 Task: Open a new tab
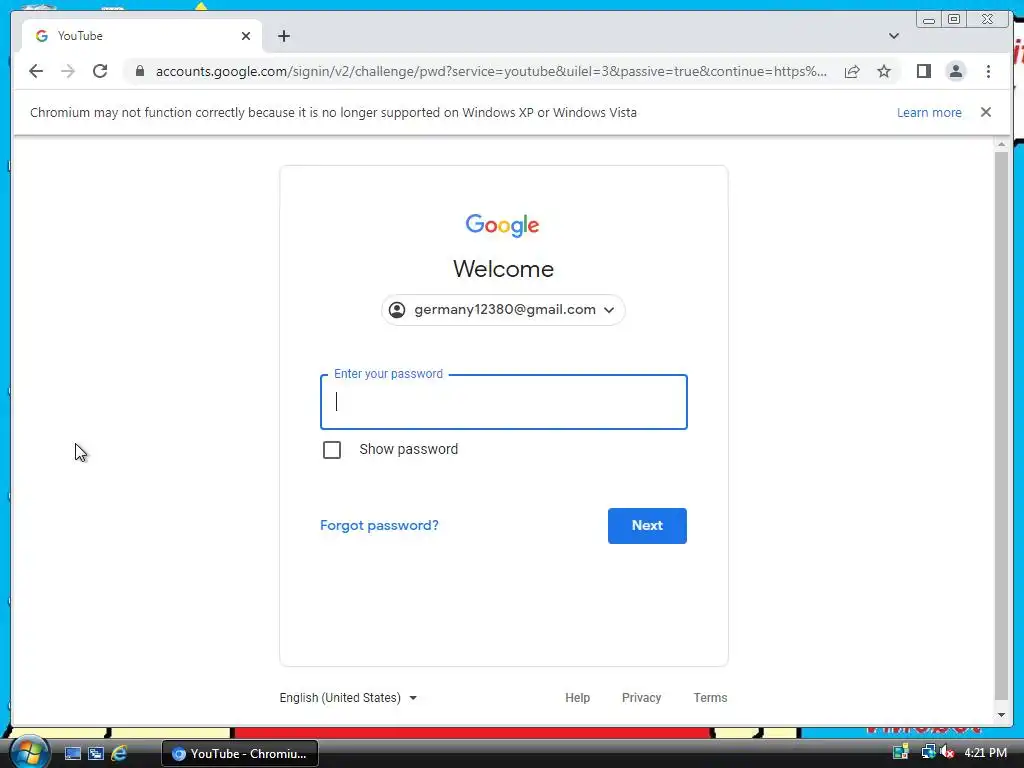coord(283,36)
